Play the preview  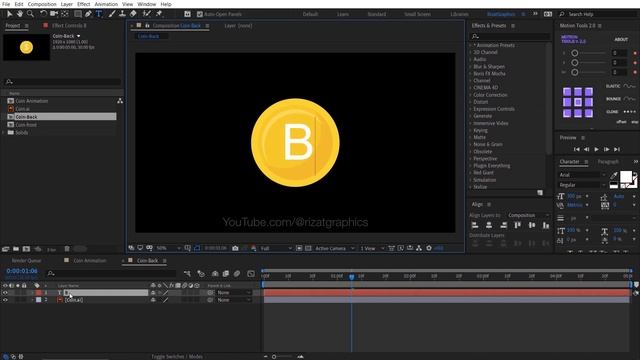tap(596, 149)
